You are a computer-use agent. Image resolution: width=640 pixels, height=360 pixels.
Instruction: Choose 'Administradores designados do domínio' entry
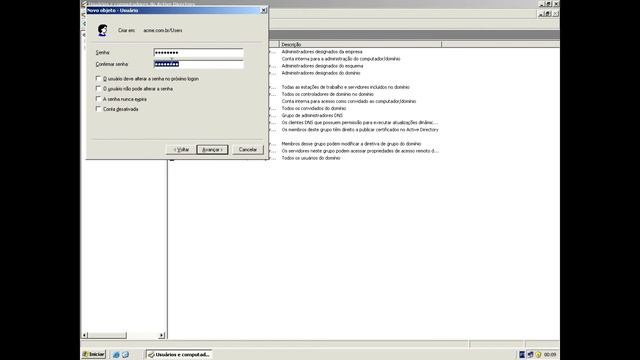321,73
